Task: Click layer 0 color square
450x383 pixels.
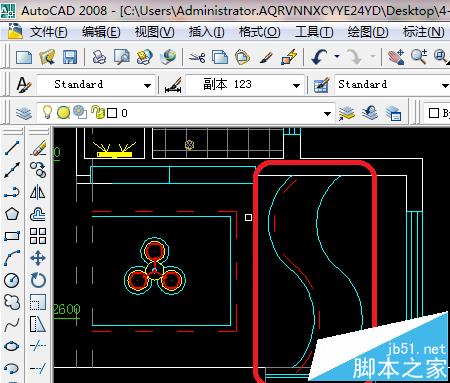Action: coord(112,113)
